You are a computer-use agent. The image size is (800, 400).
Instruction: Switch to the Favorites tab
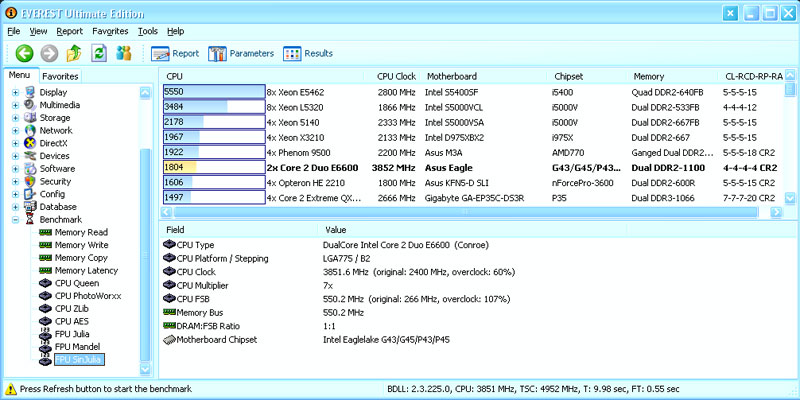click(60, 77)
